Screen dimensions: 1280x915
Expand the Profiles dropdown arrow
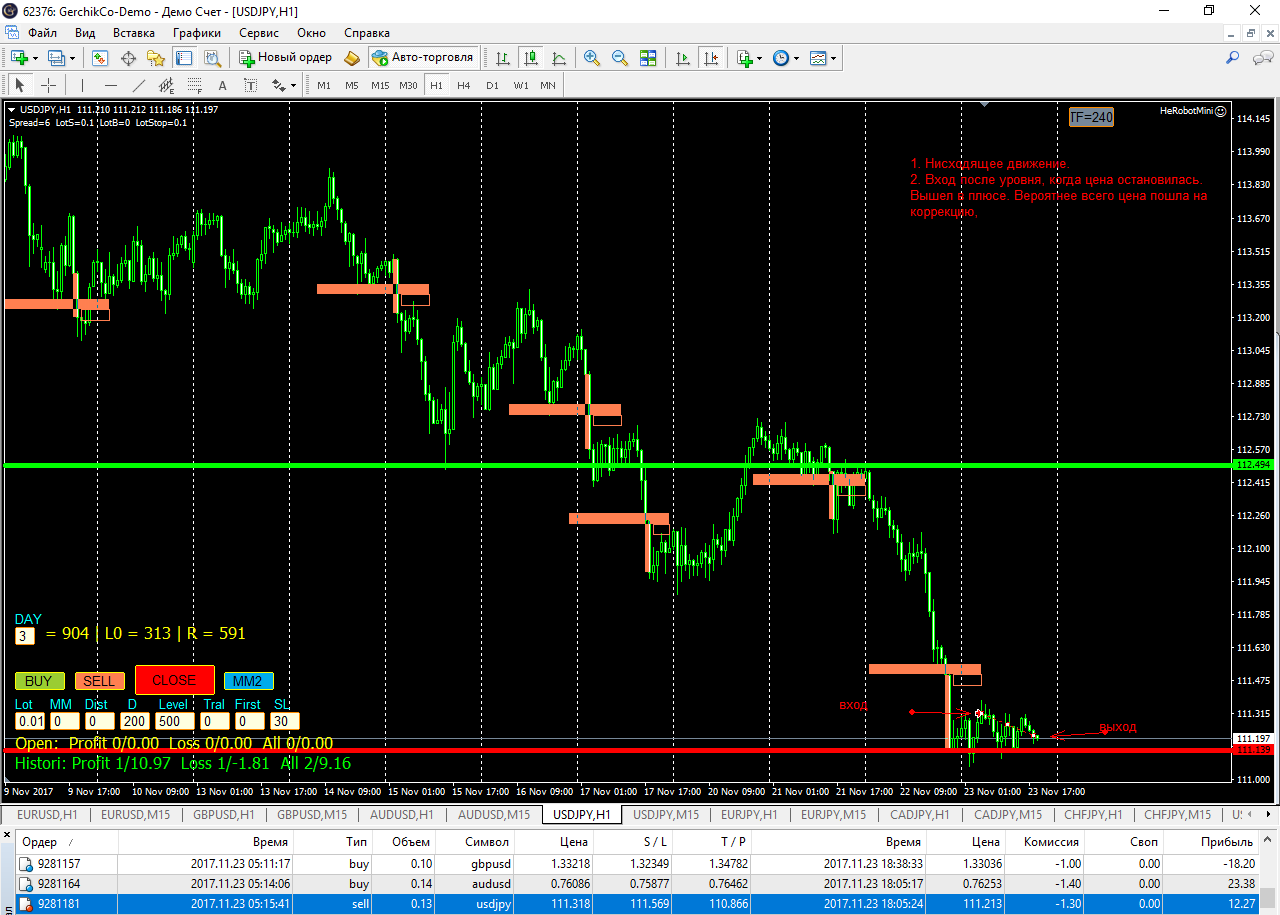[x=72, y=59]
